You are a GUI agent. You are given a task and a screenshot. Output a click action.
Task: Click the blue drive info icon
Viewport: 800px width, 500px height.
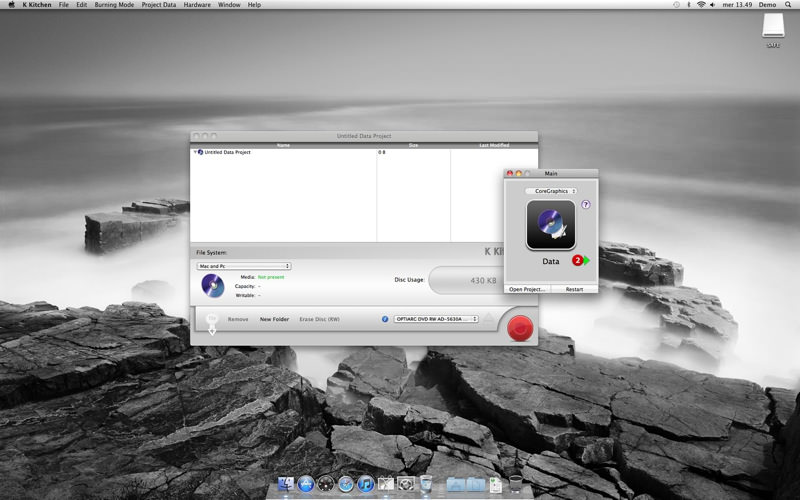385,319
